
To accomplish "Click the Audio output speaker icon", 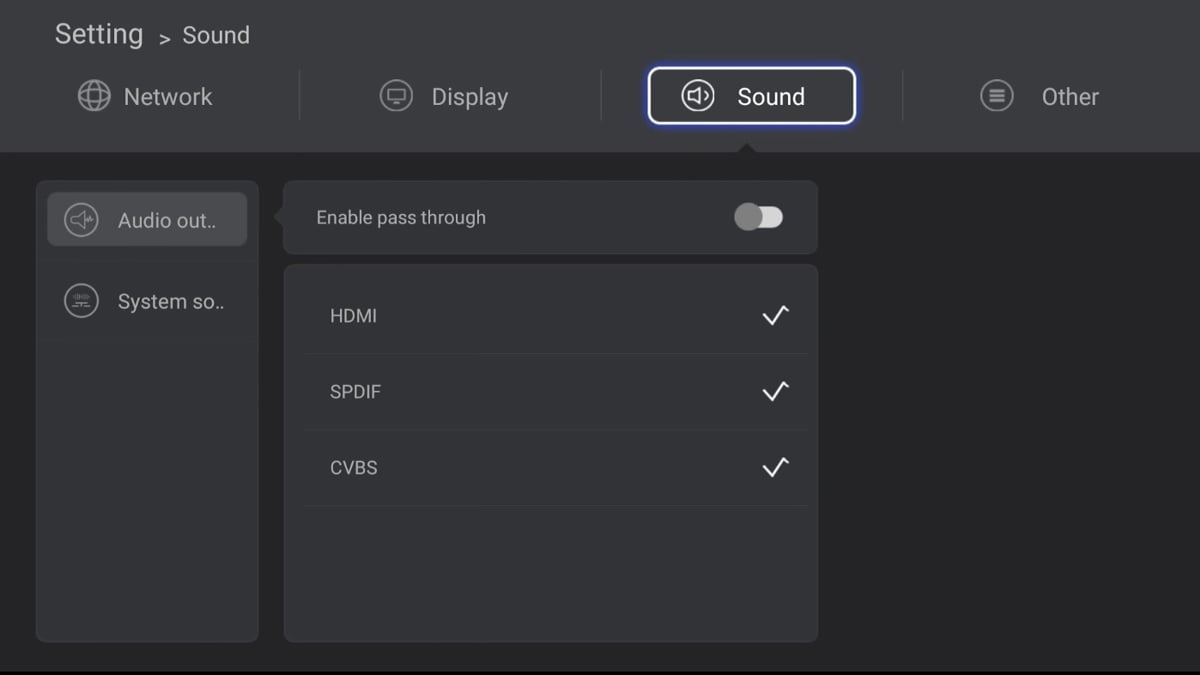I will pyautogui.click(x=81, y=220).
